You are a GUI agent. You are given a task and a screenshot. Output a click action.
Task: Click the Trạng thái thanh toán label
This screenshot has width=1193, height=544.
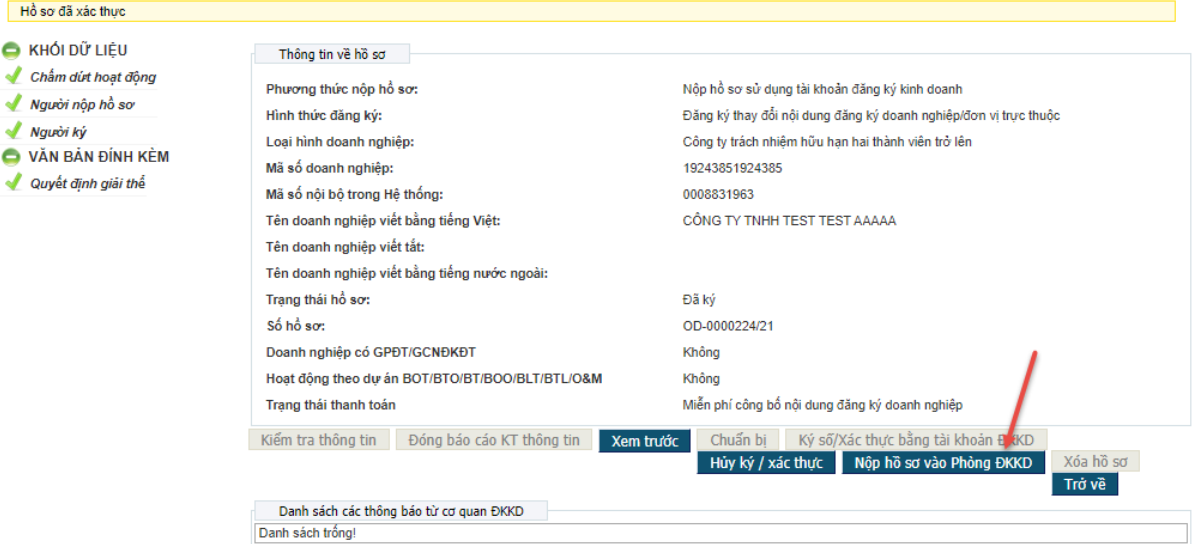point(331,406)
